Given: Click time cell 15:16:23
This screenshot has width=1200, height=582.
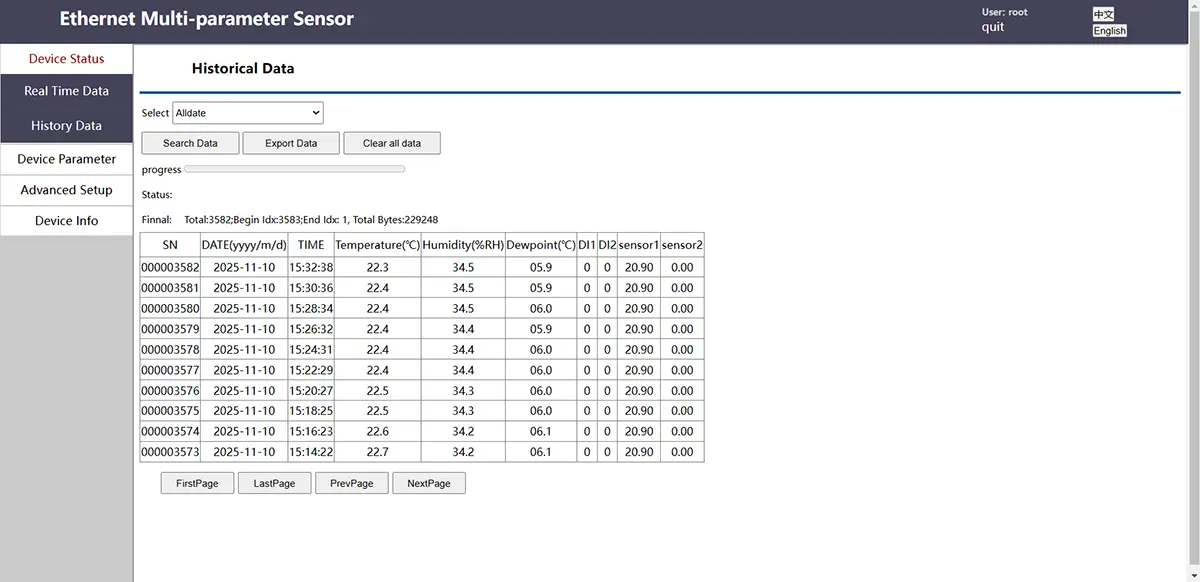Looking at the screenshot, I should click(311, 432).
